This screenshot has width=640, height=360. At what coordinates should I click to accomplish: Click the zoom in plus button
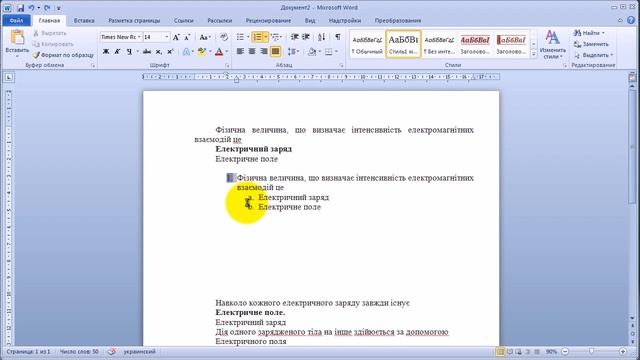point(623,351)
